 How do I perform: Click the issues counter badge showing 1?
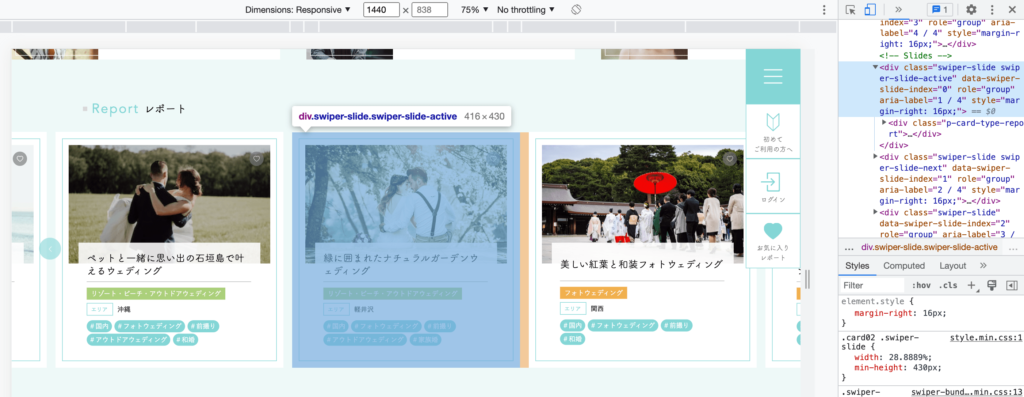coord(940,10)
